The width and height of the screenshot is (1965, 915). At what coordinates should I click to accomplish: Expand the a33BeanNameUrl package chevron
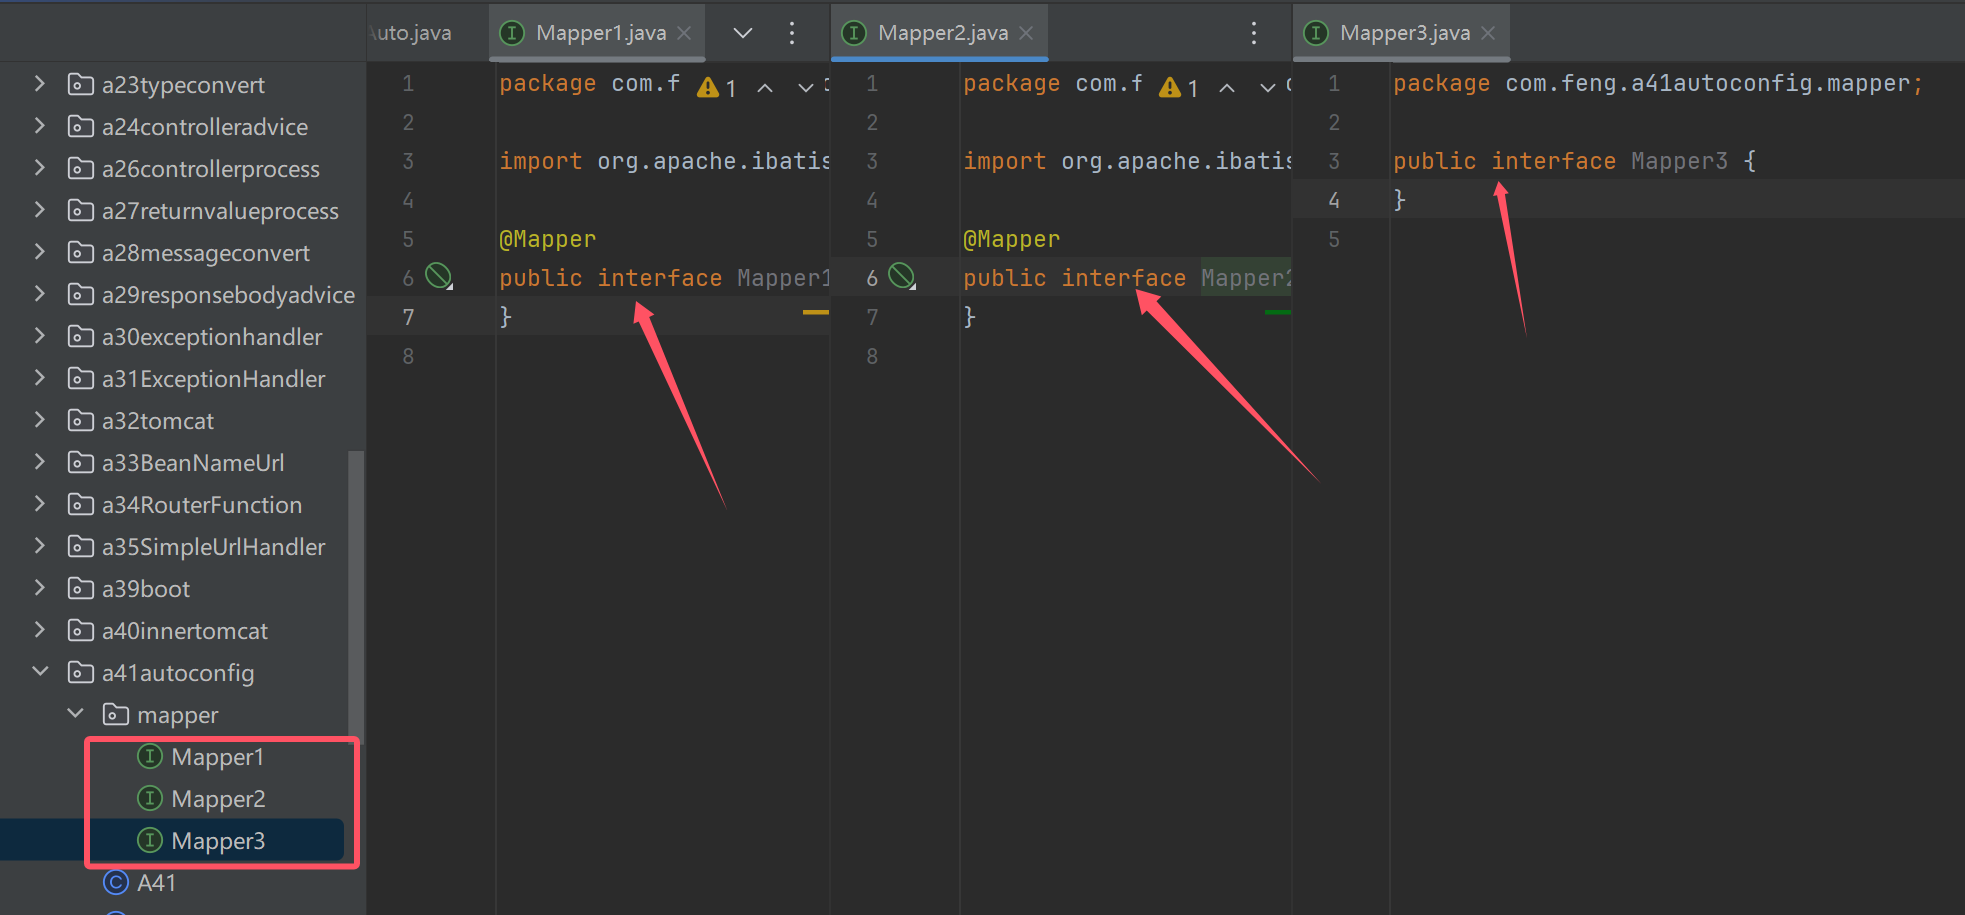(x=40, y=462)
